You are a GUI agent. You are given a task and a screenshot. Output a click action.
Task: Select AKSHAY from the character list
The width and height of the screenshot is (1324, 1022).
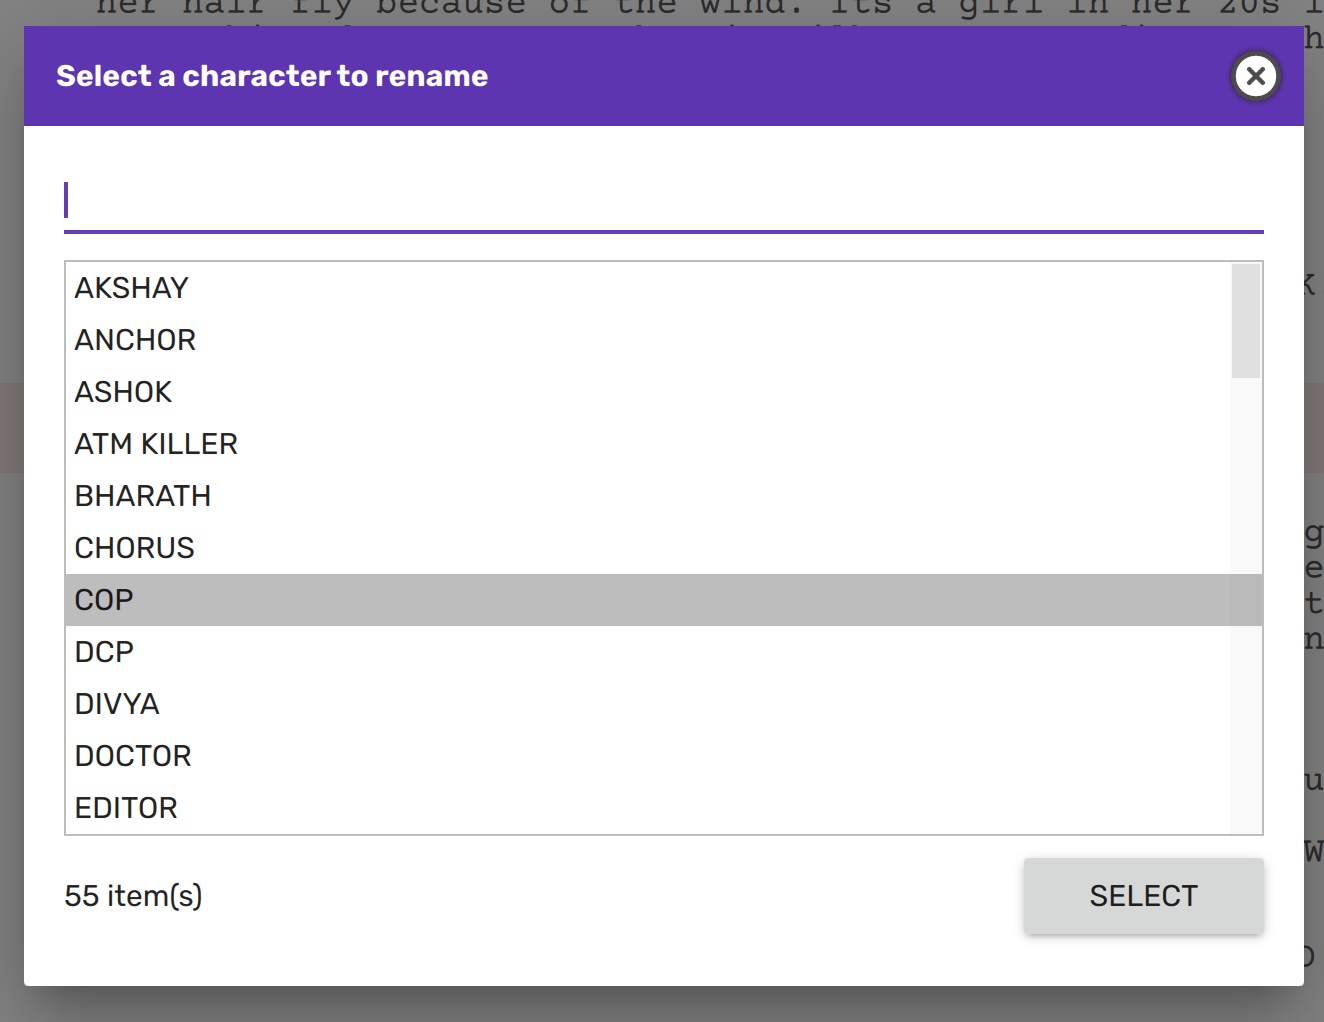[x=132, y=288]
